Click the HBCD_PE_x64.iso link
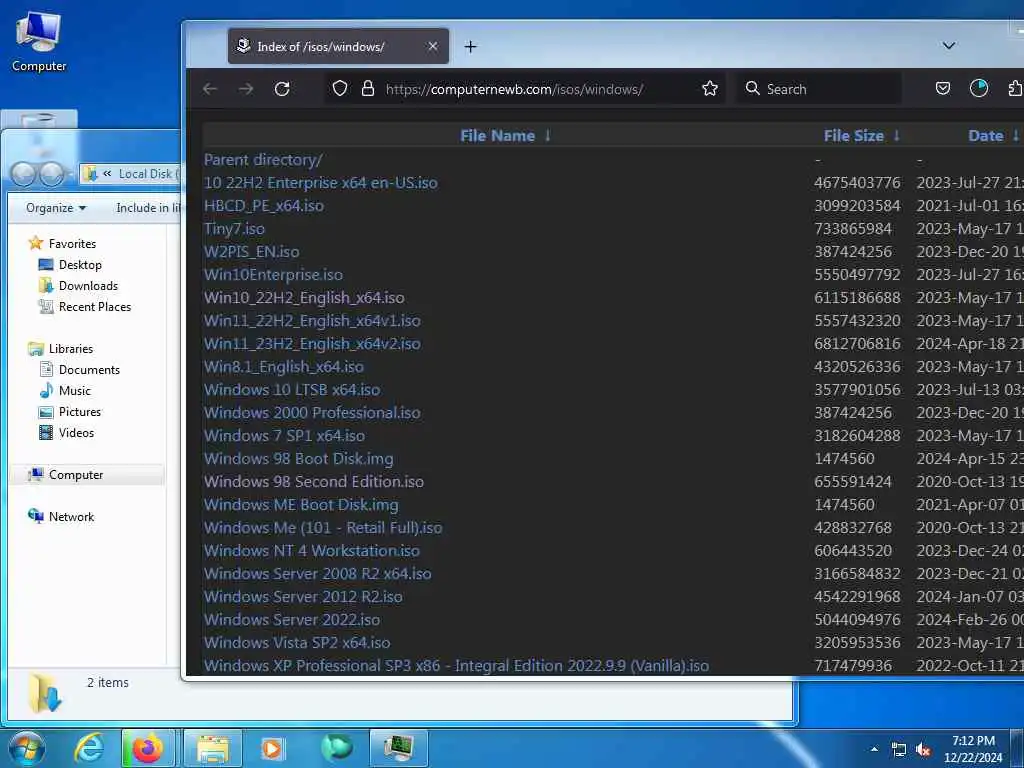 264,206
